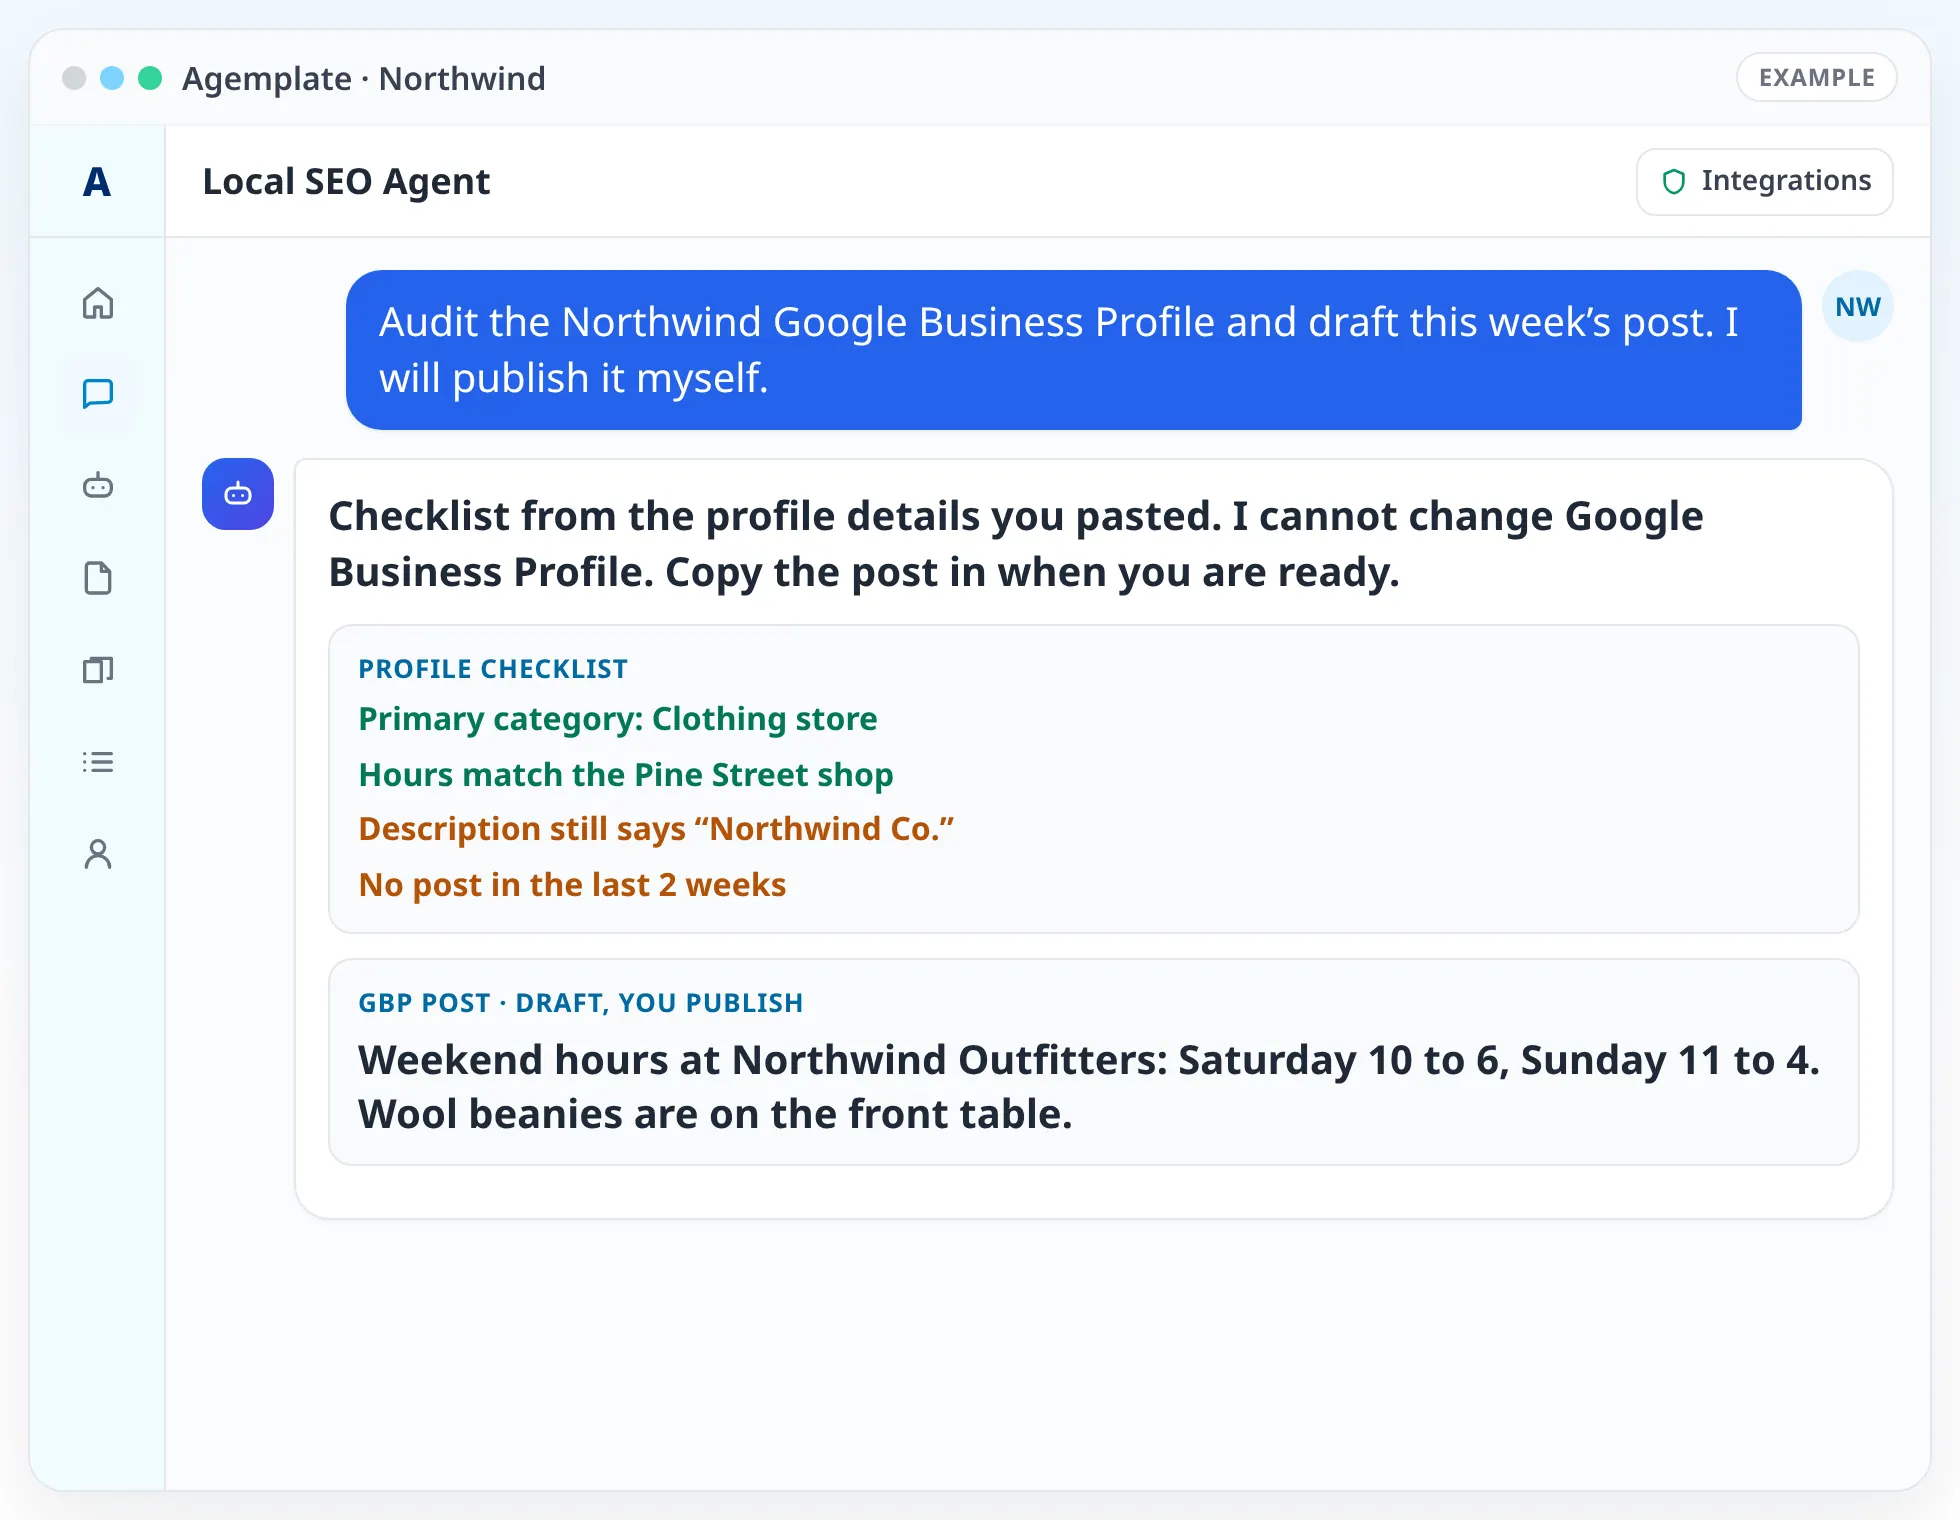This screenshot has height=1520, width=1960.
Task: Click 'No post in the last 2 weeks'
Action: tap(572, 885)
